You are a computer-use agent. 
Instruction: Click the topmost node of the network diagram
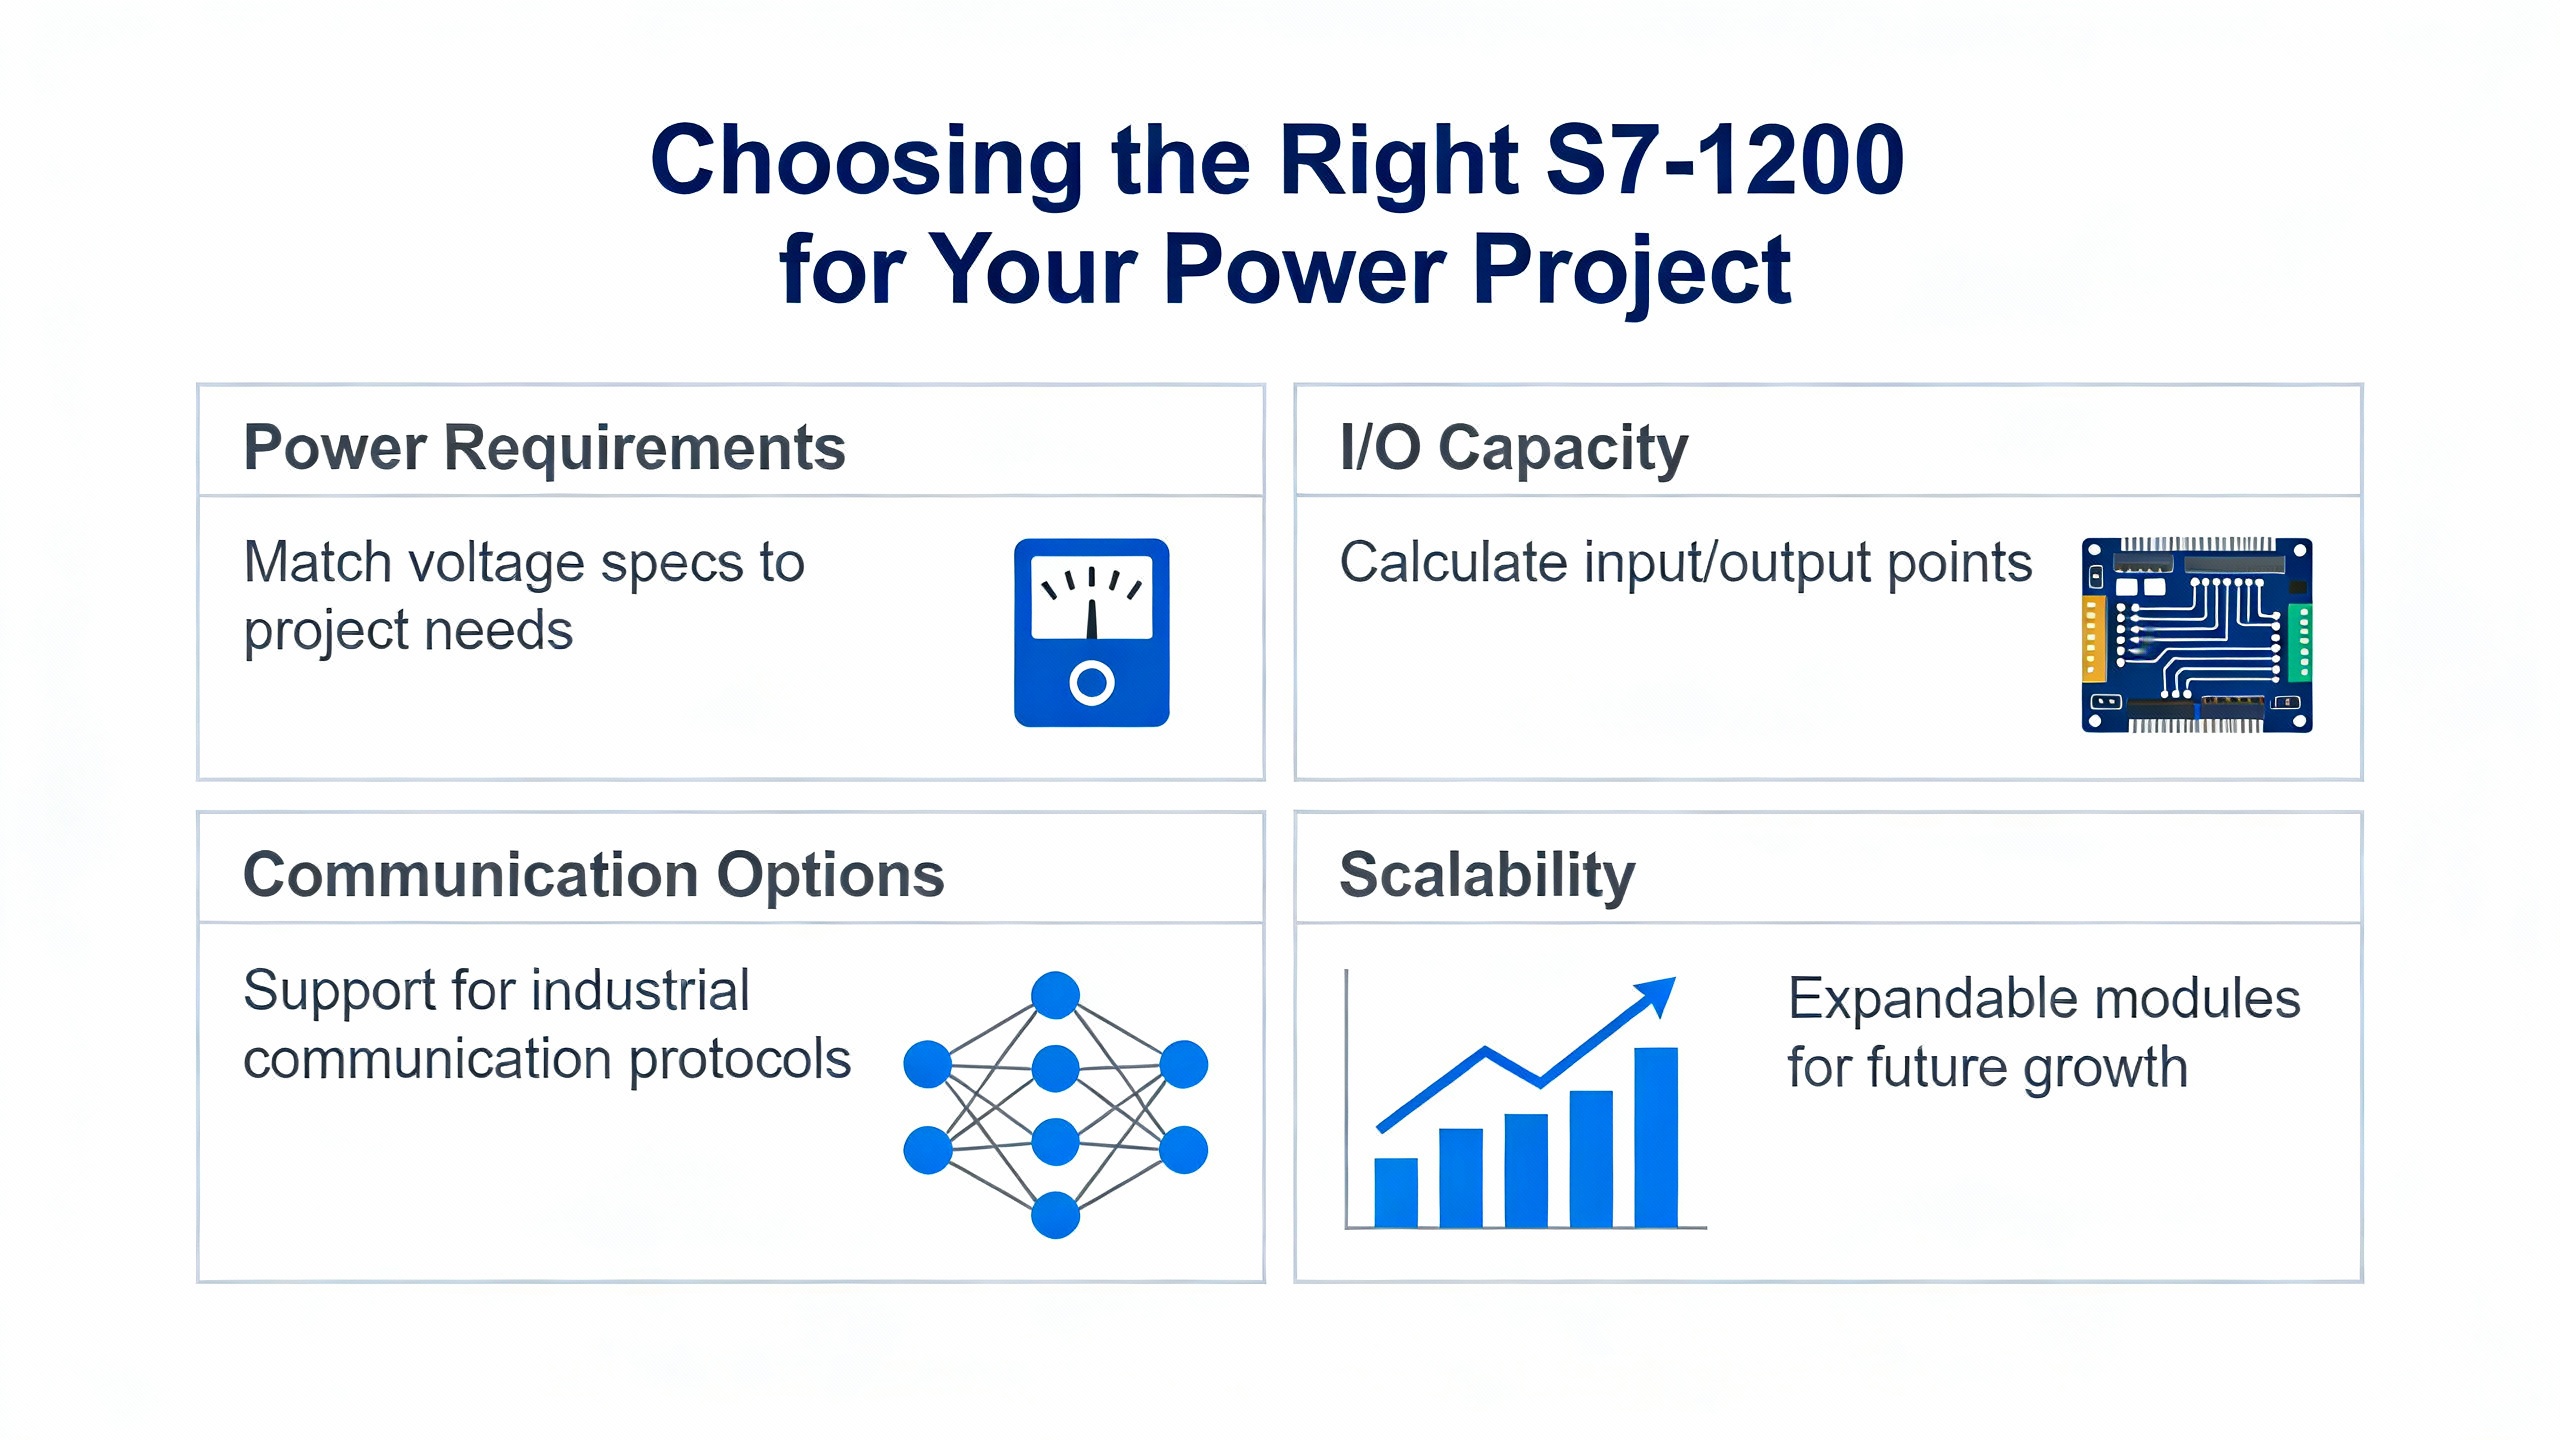click(1055, 995)
